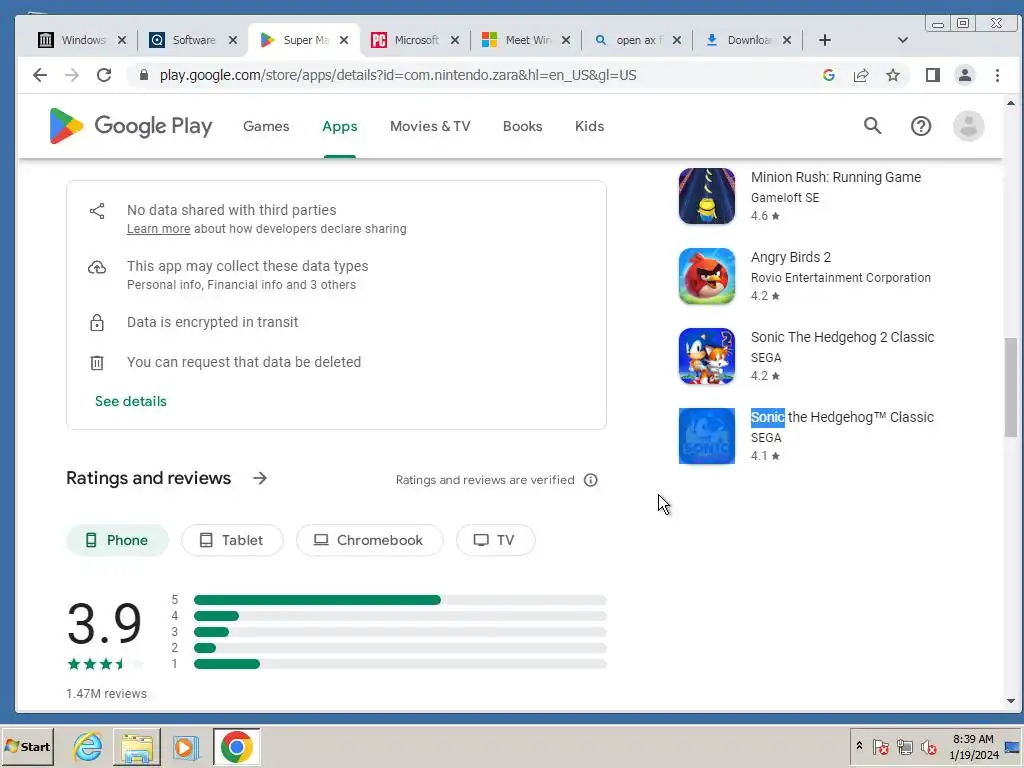
Task: Open Minion Rush: Running Game title
Action: [835, 177]
